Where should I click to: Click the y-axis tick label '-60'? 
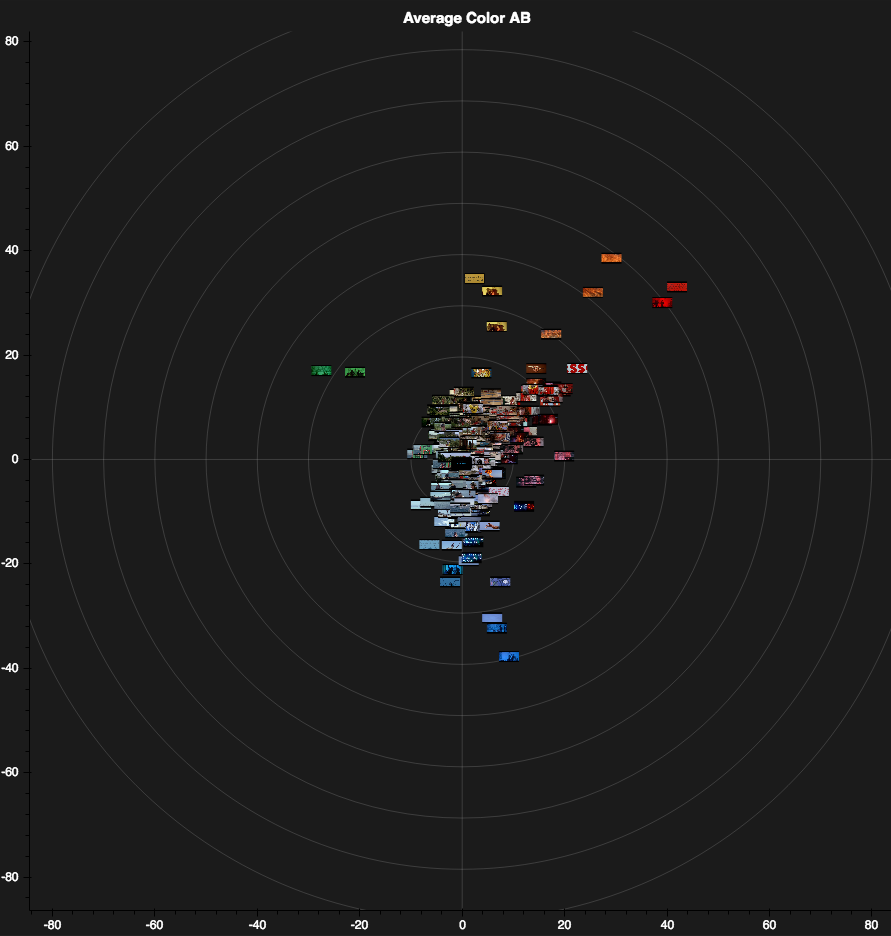[10, 772]
